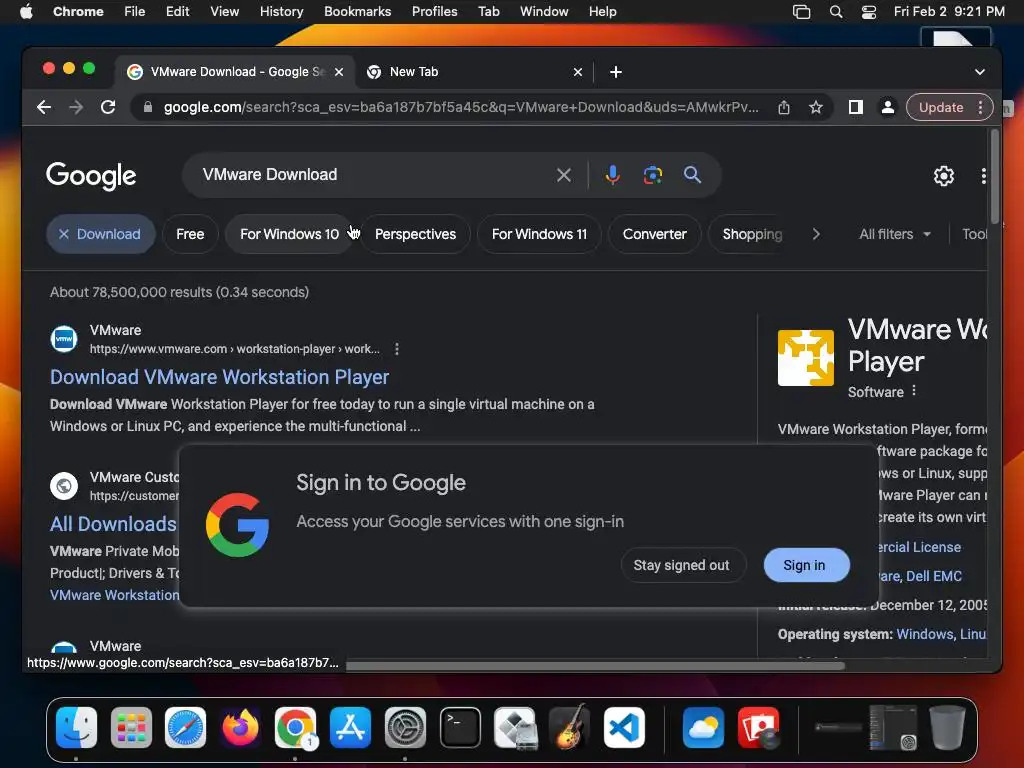Click the browser forward arrow
The height and width of the screenshot is (768, 1024).
click(x=76, y=107)
